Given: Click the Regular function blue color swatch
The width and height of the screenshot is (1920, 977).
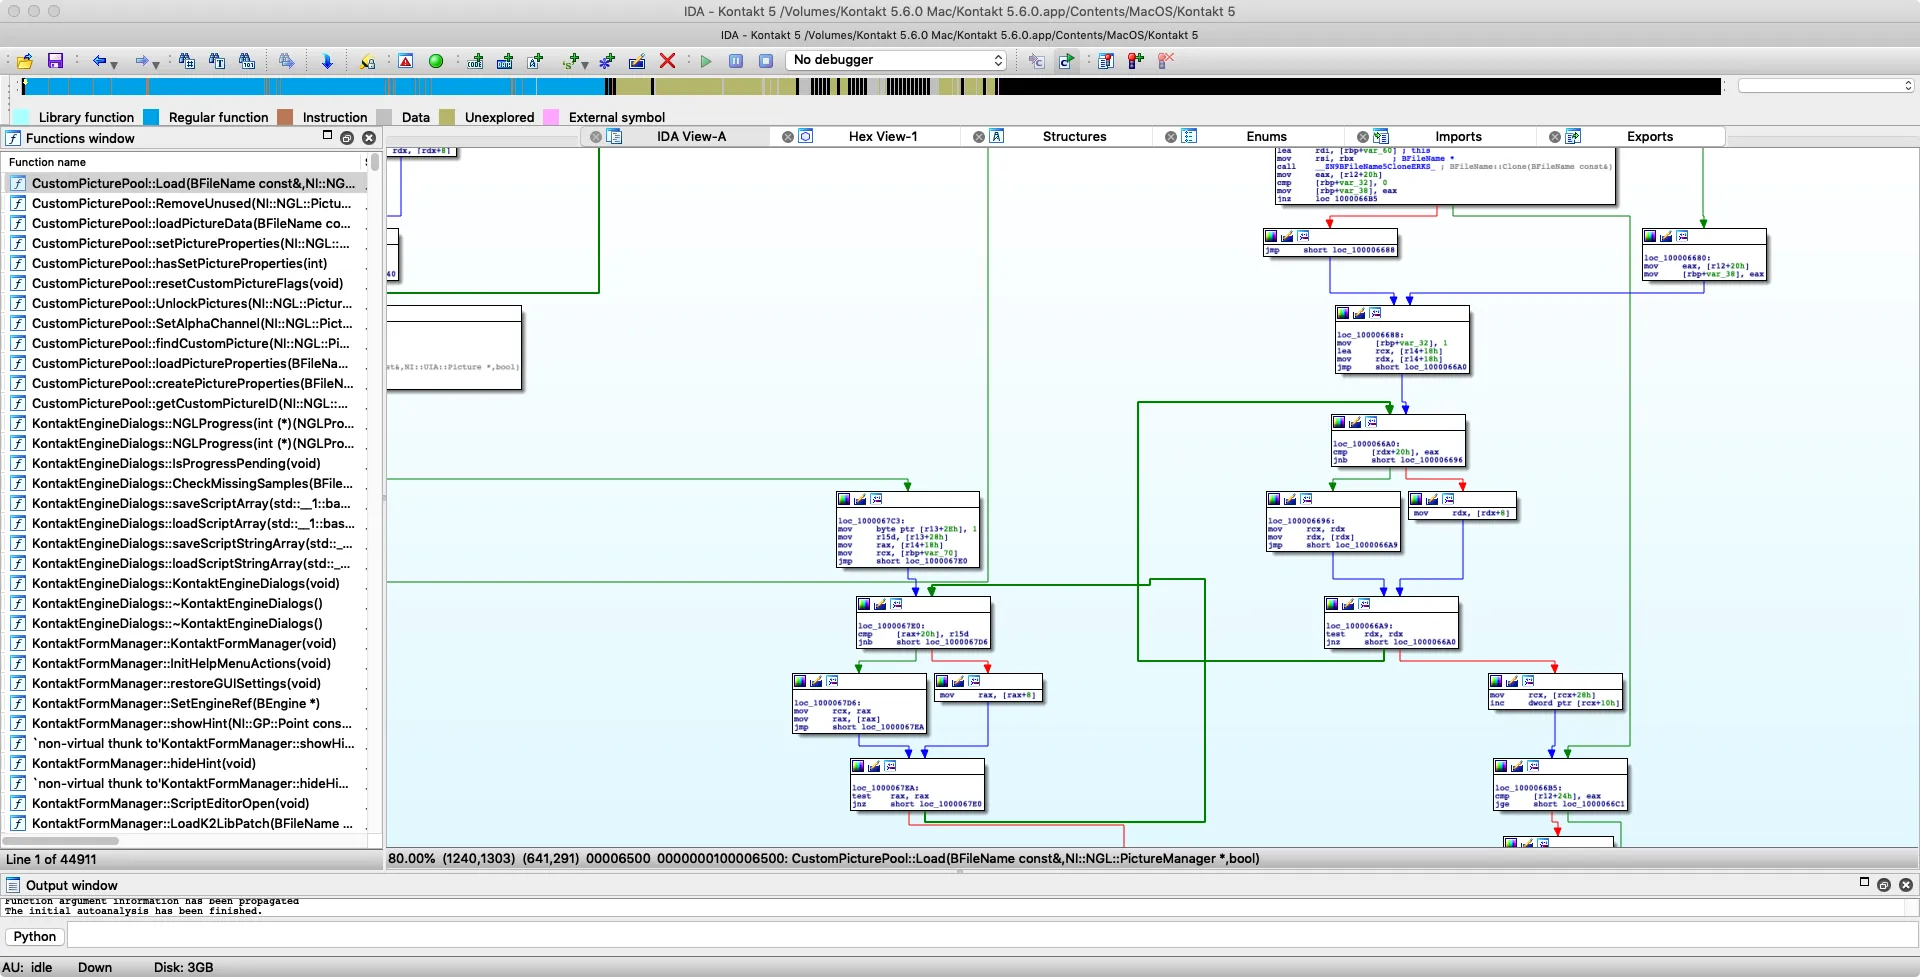Looking at the screenshot, I should [x=151, y=117].
